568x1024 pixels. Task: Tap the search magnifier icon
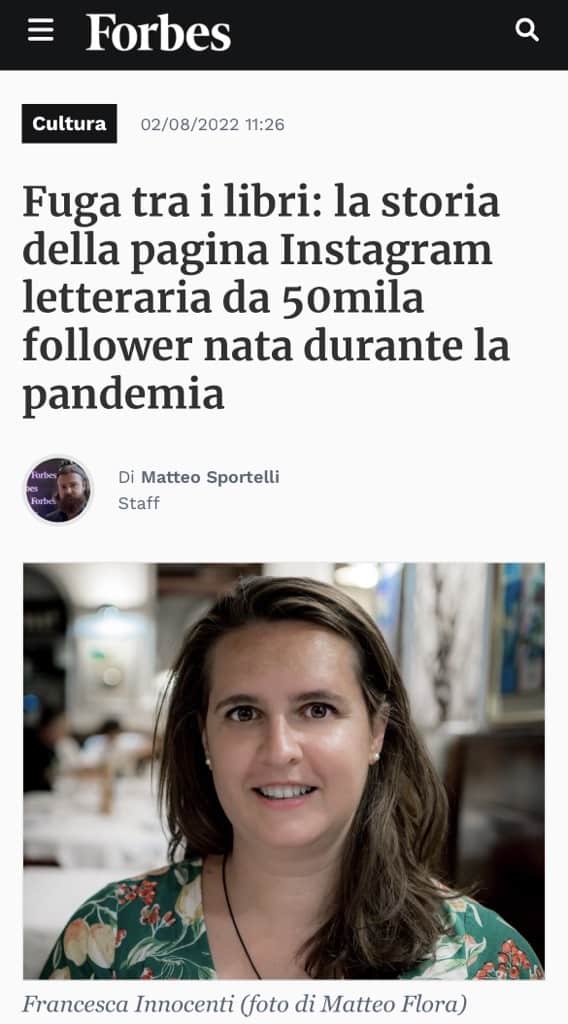[527, 30]
